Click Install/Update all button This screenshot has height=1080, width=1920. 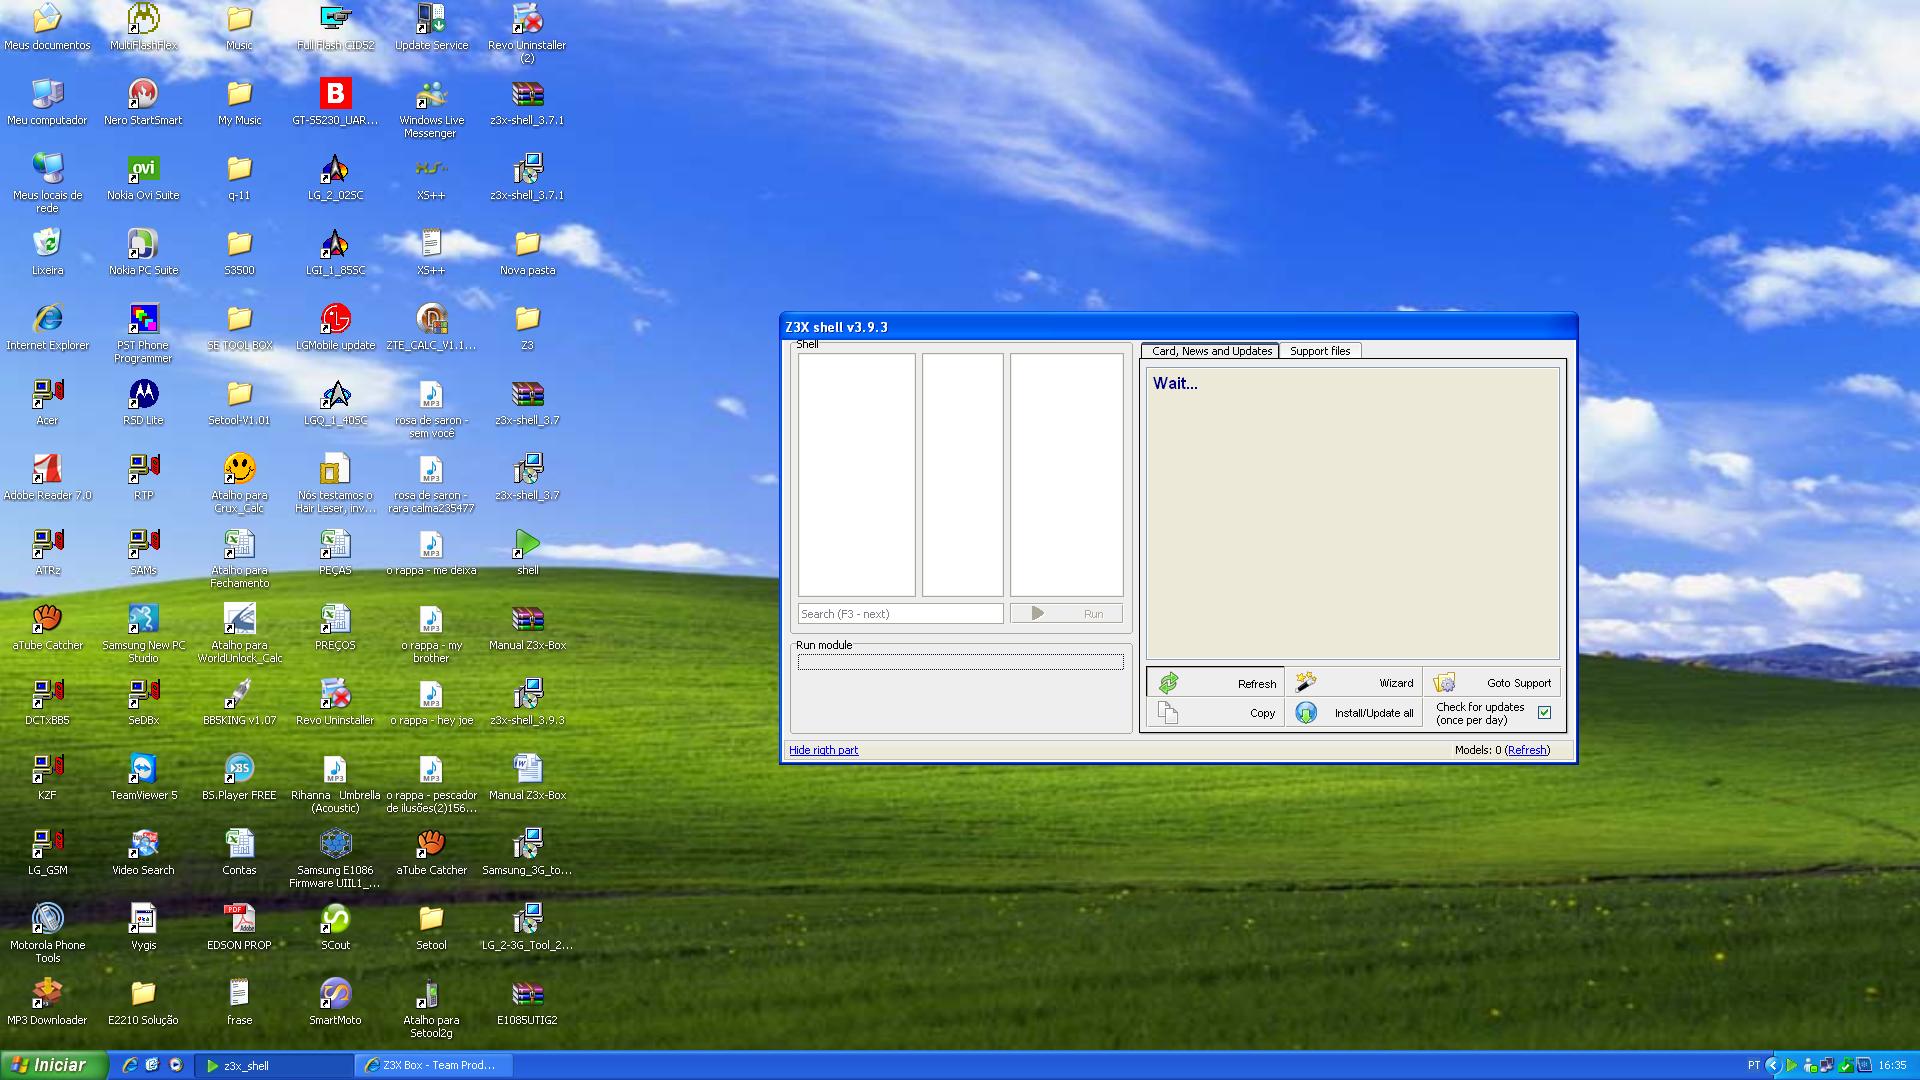pyautogui.click(x=1354, y=713)
